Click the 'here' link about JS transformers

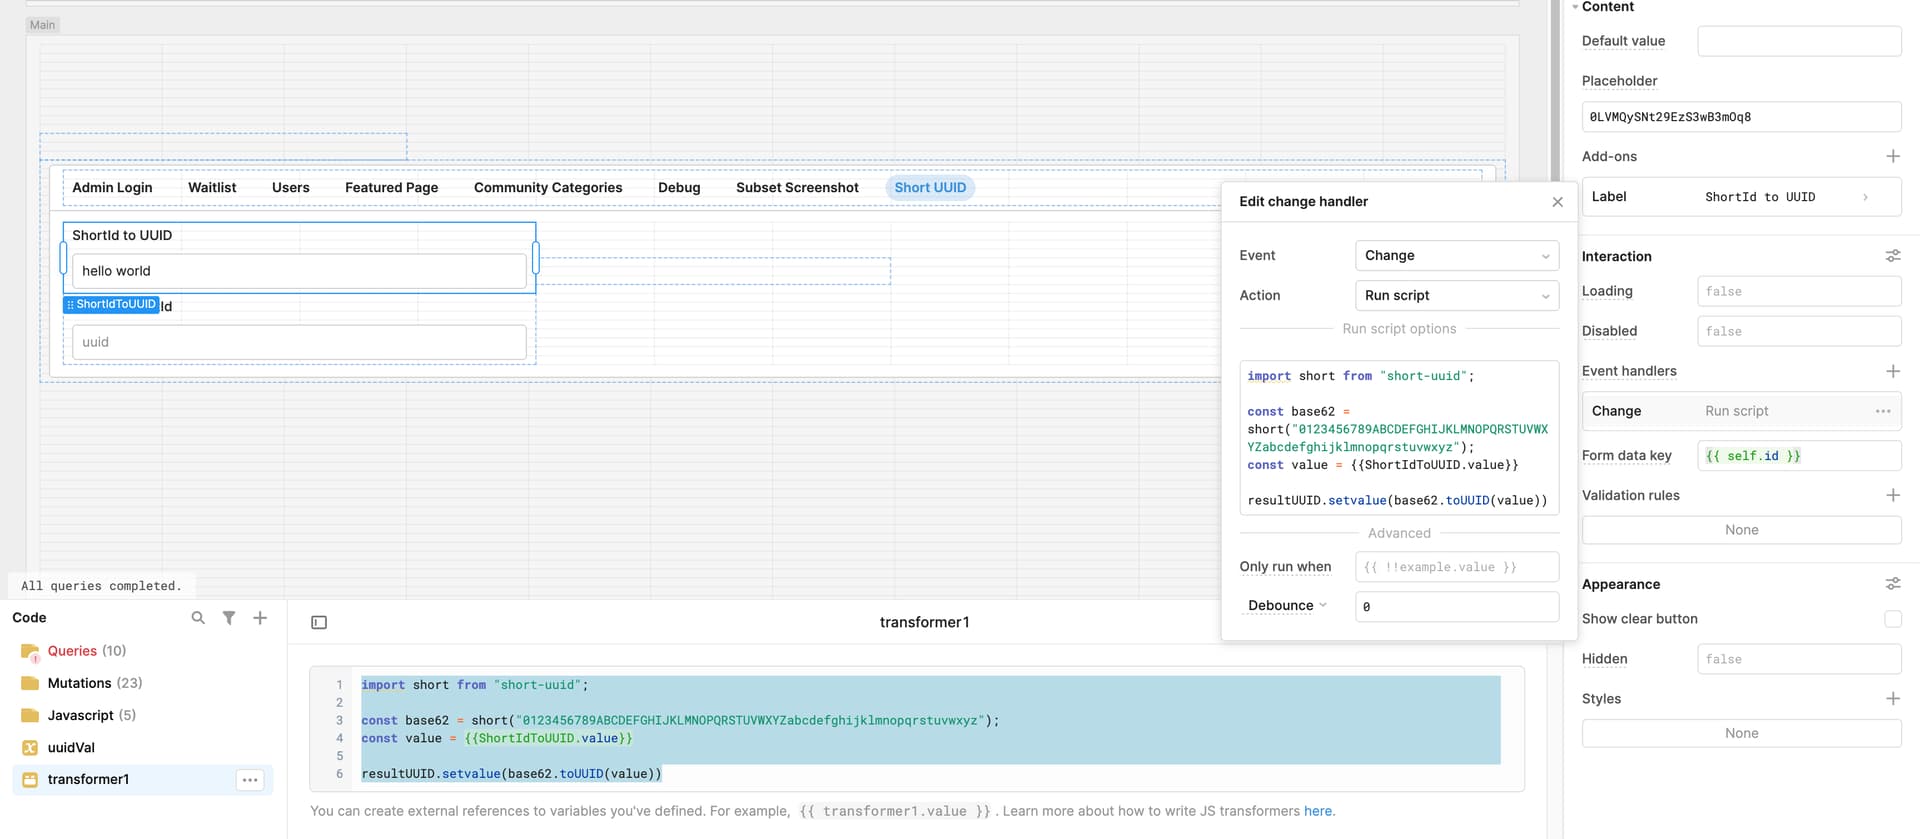pos(1318,811)
